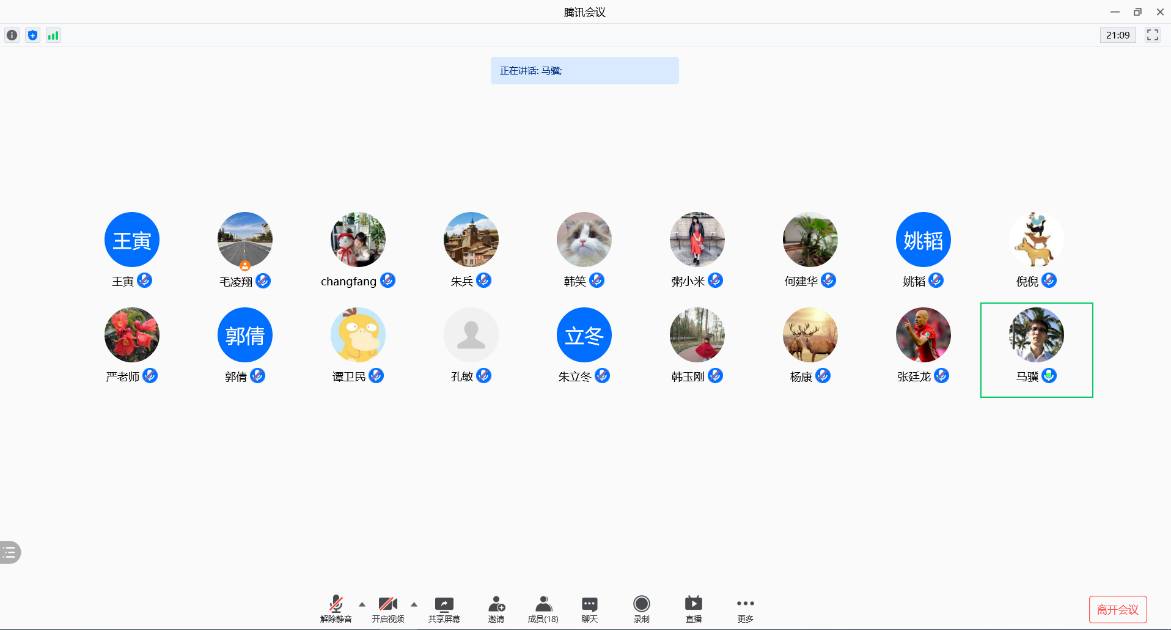Viewport: 1171px width, 630px height.
Task: Start recording with 录制
Action: (641, 605)
